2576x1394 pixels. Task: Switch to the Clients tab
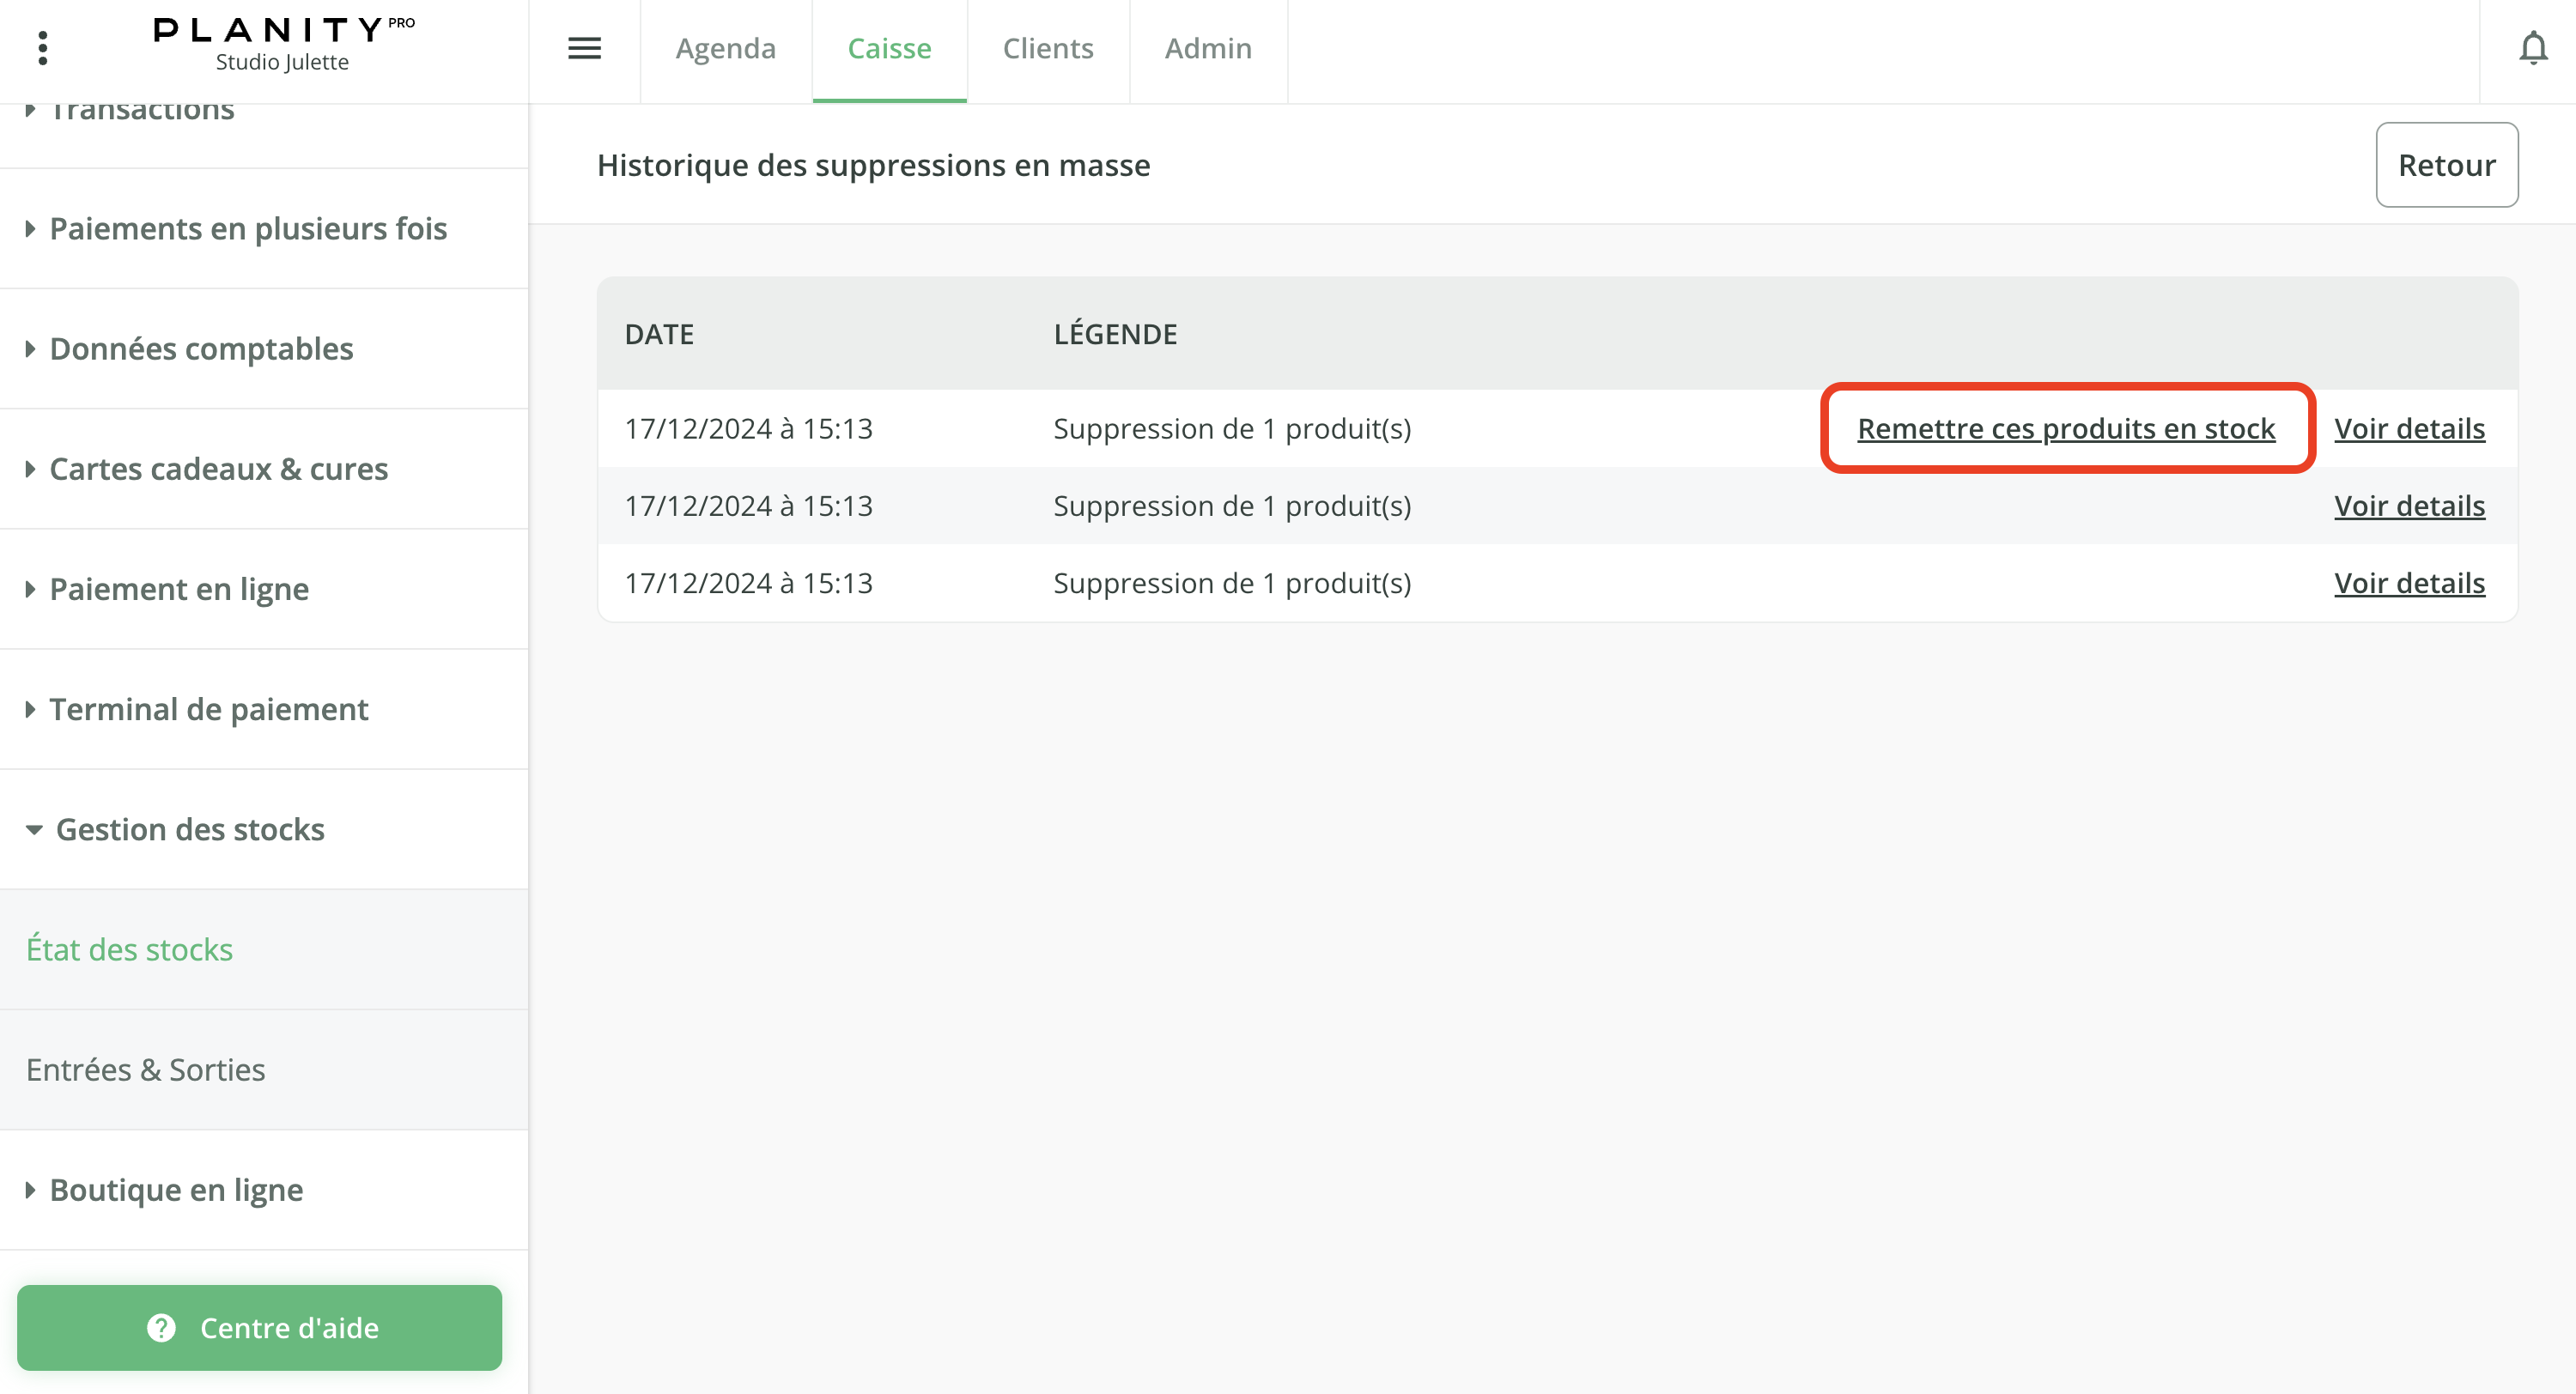[x=1048, y=48]
